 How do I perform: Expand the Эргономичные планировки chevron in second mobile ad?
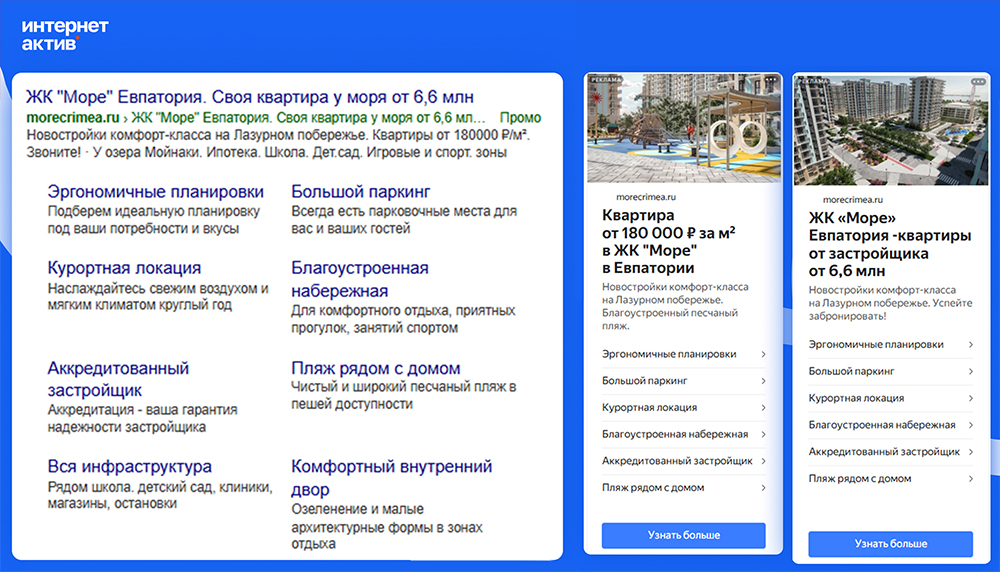tap(970, 345)
